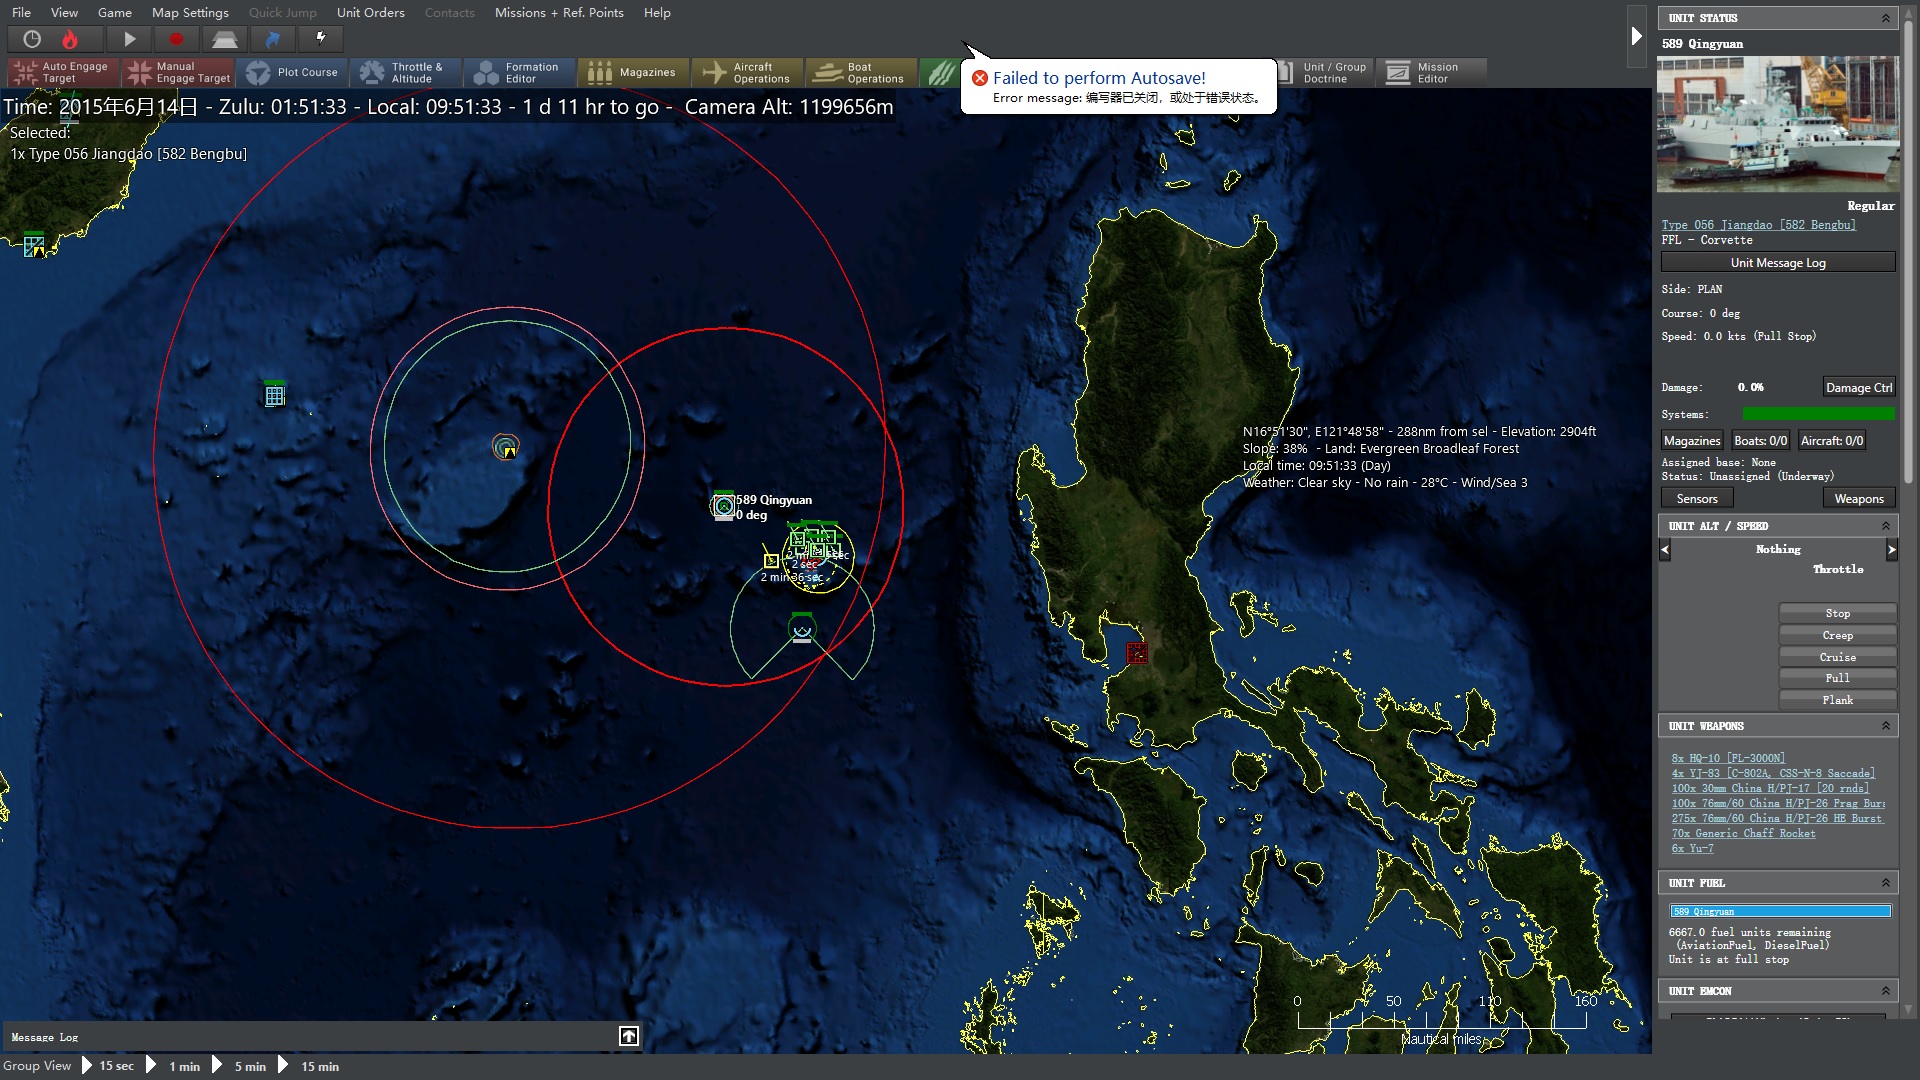Set throttle to Cruise
The width and height of the screenshot is (1920, 1080).
pyautogui.click(x=1837, y=657)
